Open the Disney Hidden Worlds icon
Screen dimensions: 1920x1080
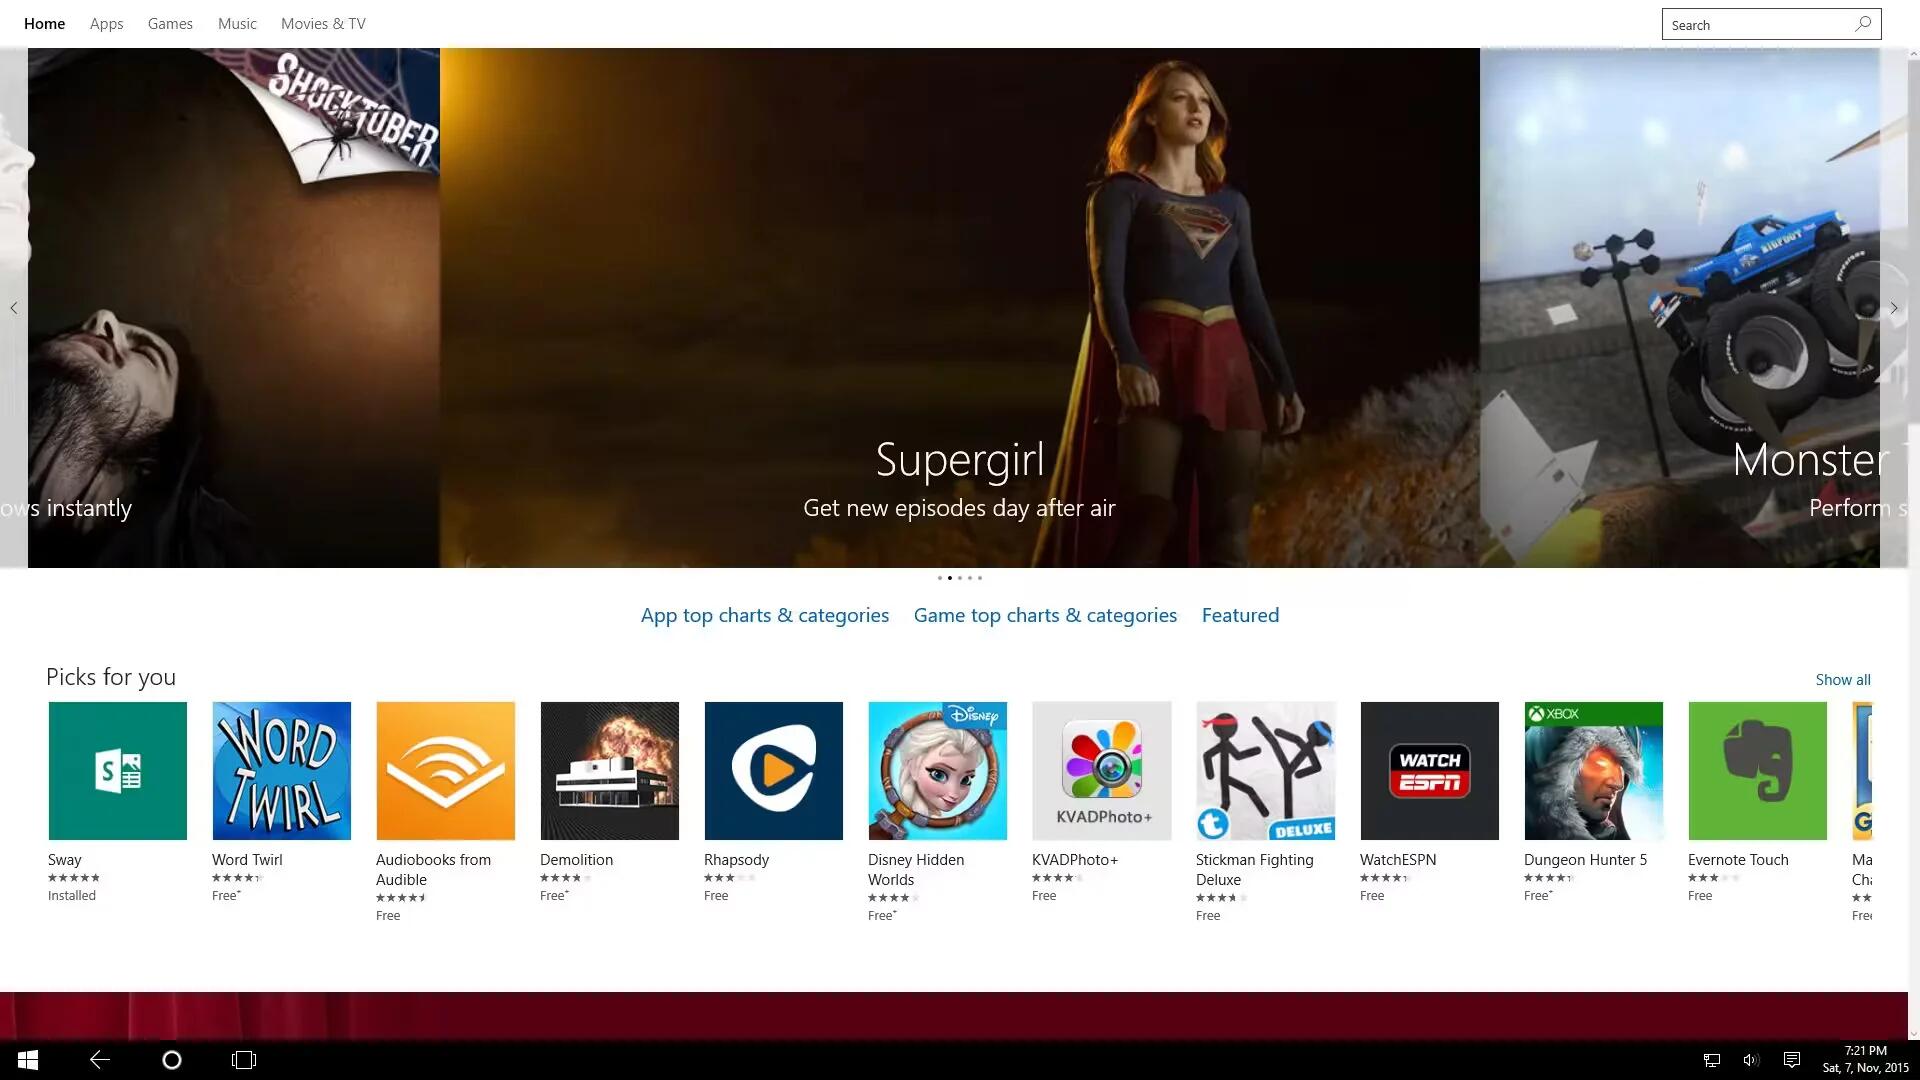click(937, 771)
